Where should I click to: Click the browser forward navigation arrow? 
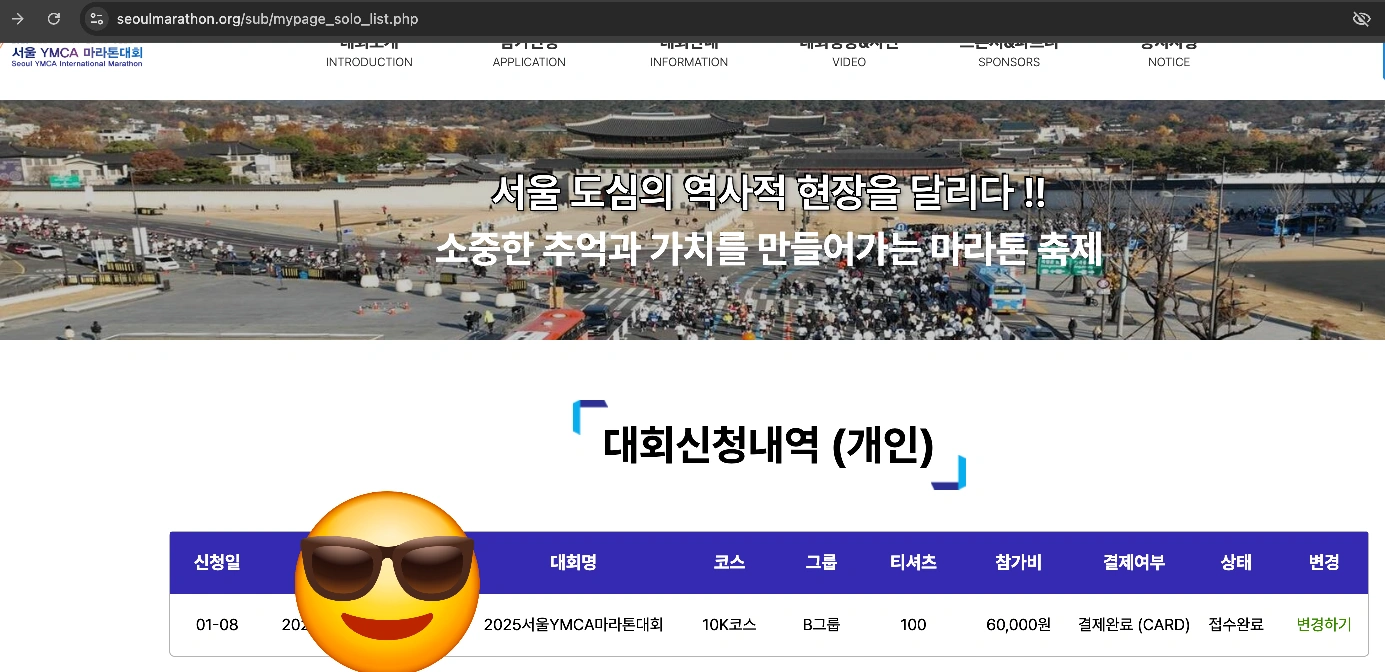click(18, 18)
